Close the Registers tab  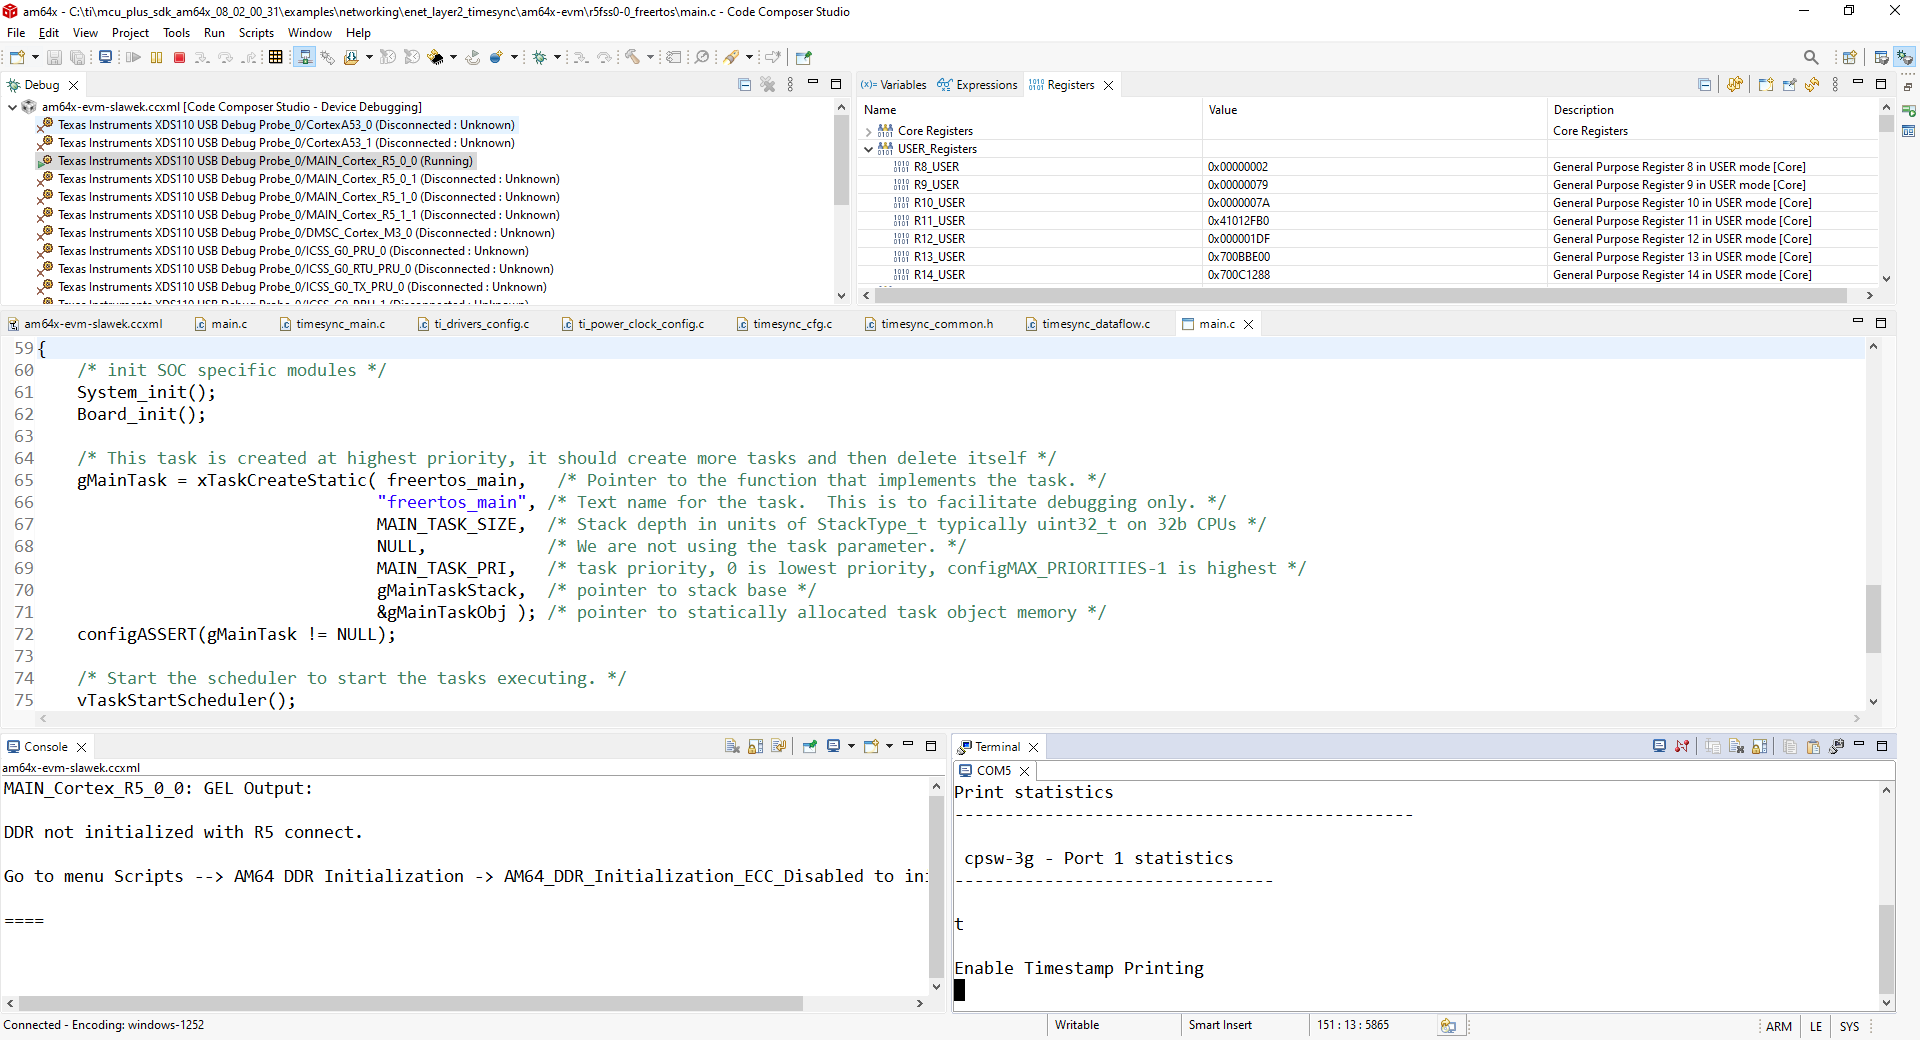coord(1108,85)
